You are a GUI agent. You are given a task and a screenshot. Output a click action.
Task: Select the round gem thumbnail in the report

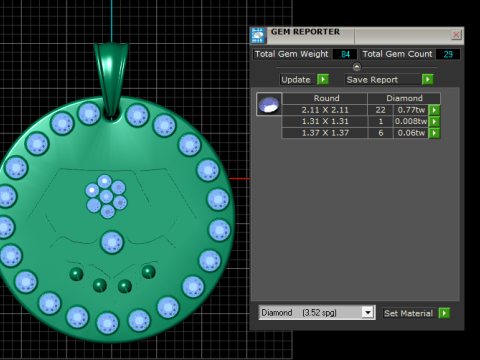click(269, 104)
